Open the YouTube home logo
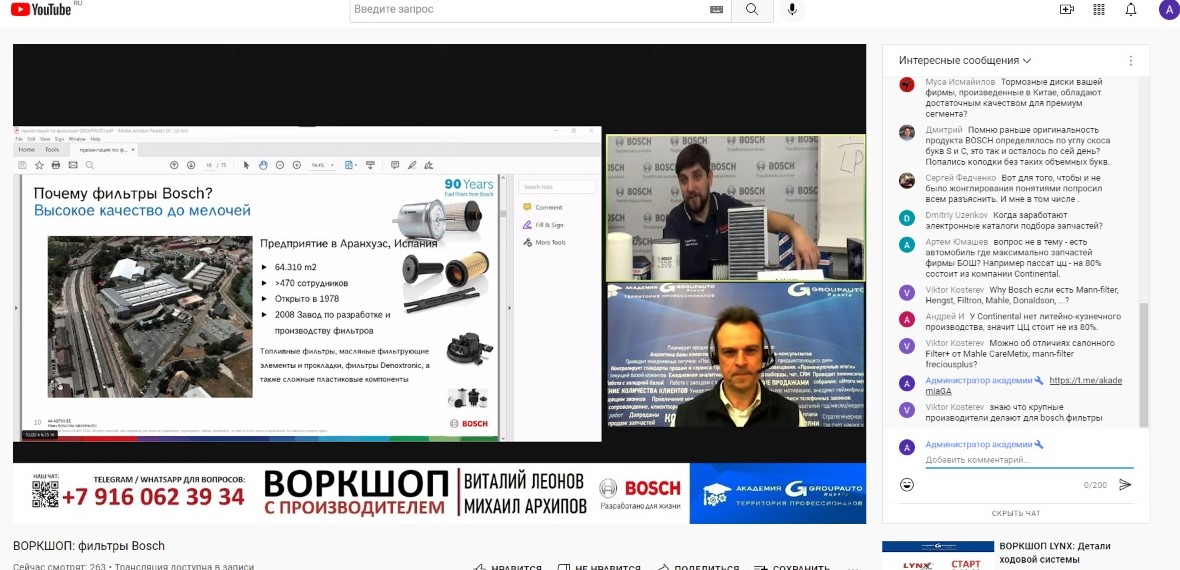Image resolution: width=1180 pixels, height=570 pixels. [40, 9]
